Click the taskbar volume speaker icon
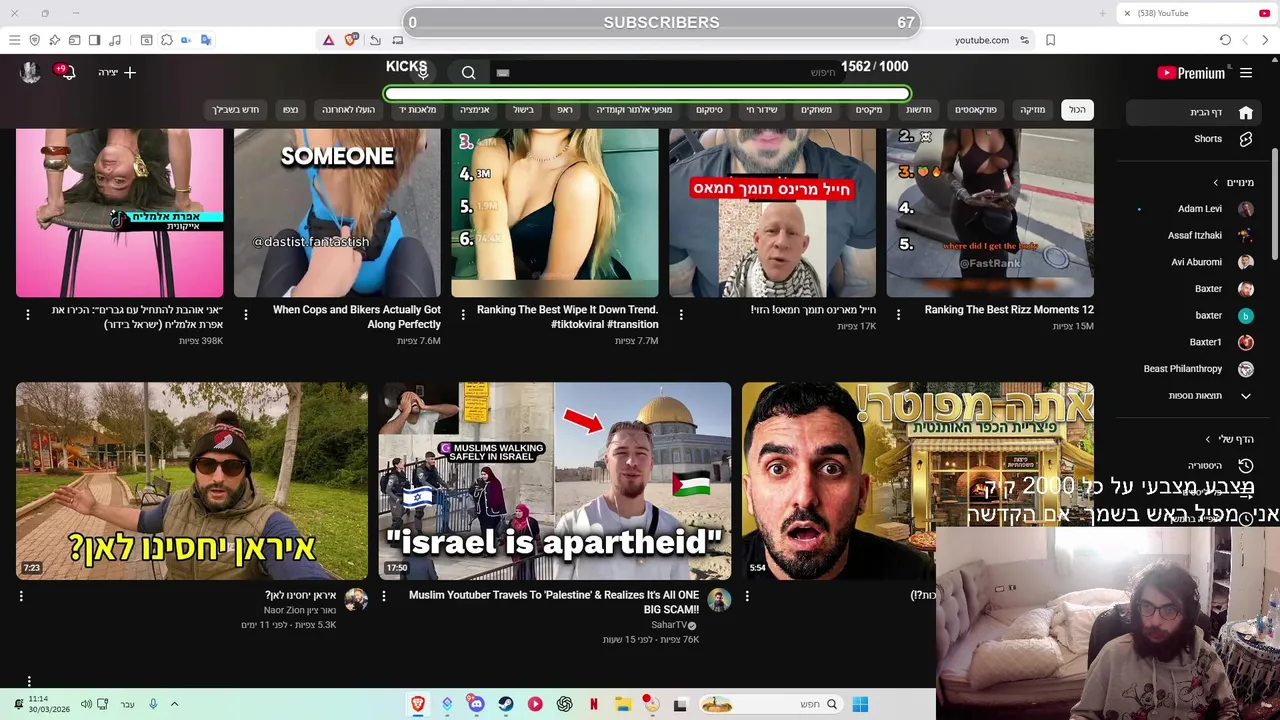 tap(86, 704)
